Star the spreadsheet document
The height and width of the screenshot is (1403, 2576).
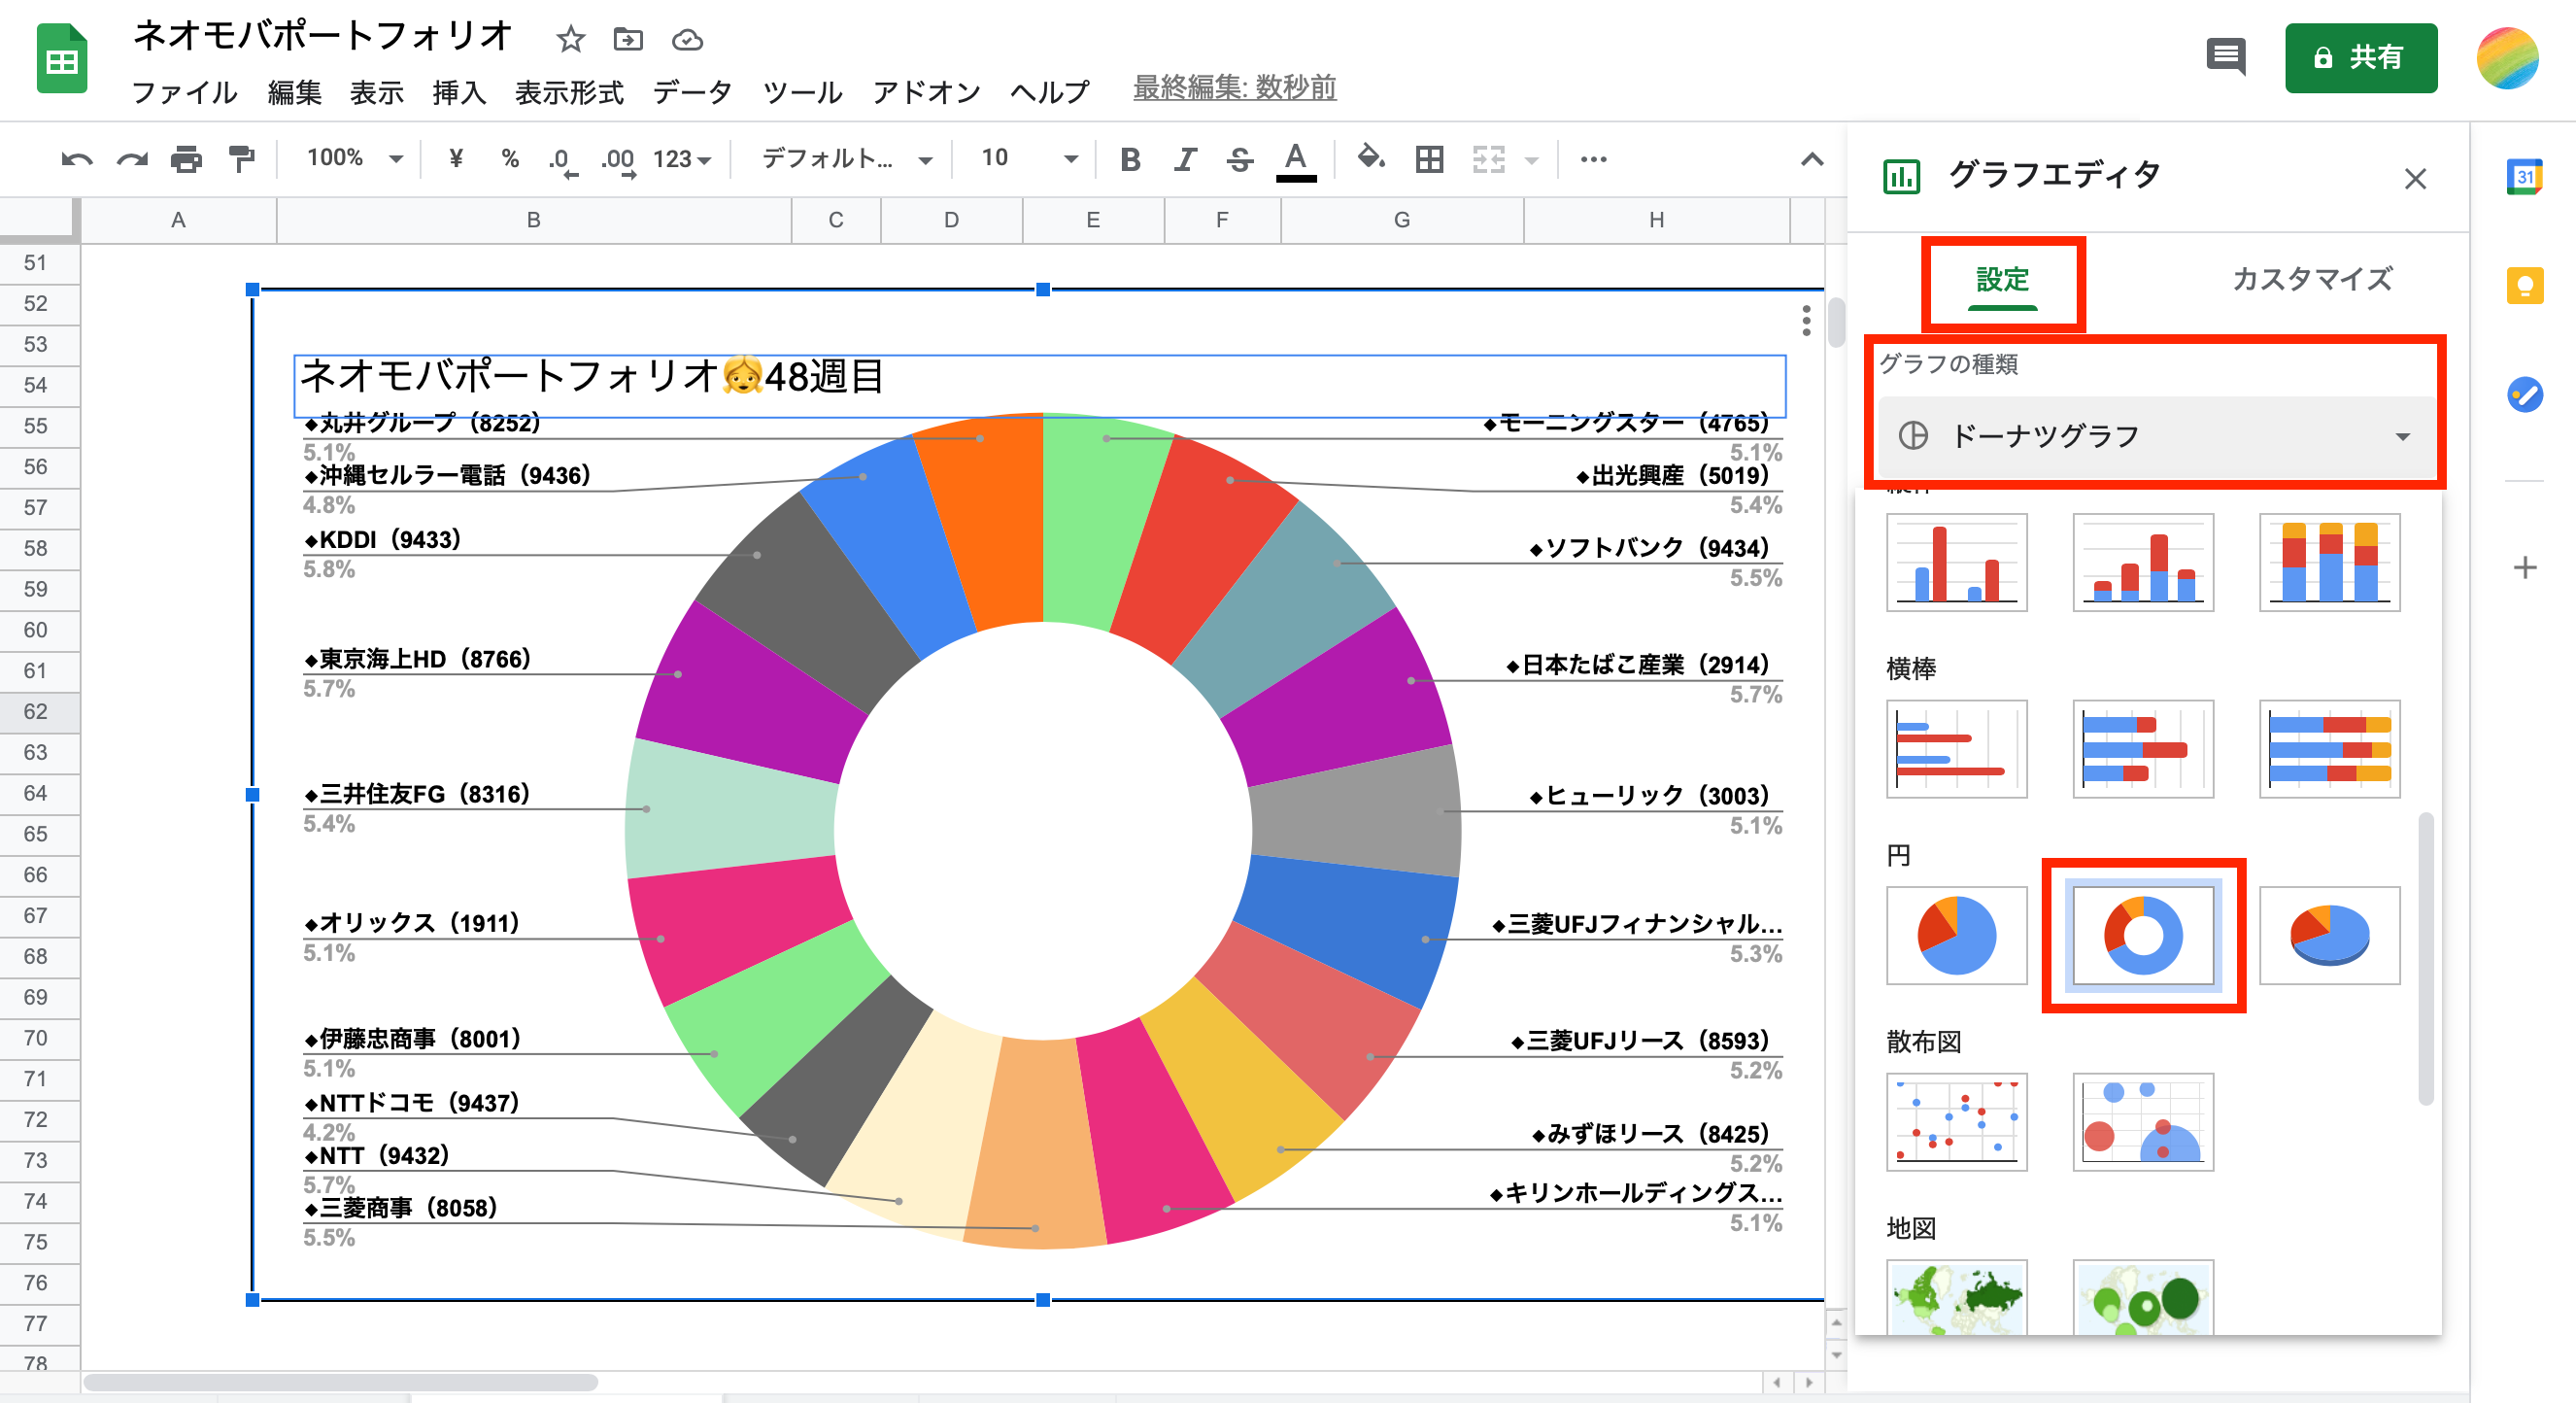click(570, 40)
